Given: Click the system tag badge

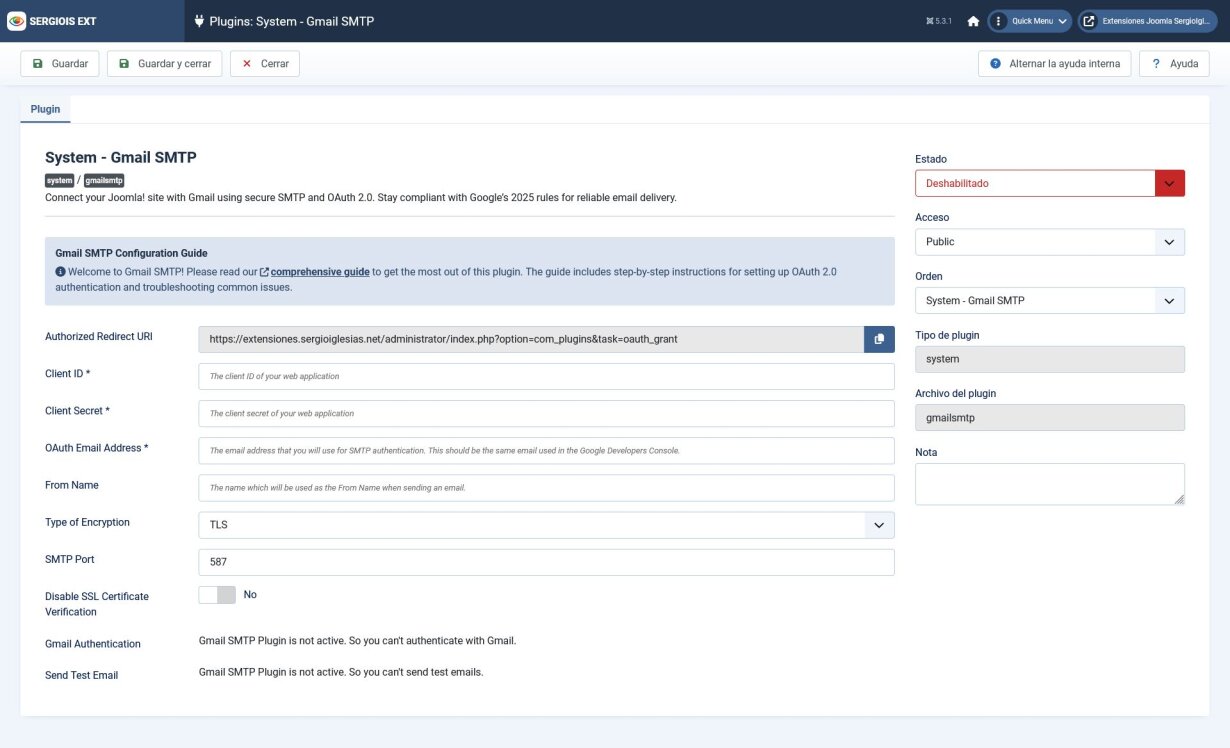Looking at the screenshot, I should (60, 180).
